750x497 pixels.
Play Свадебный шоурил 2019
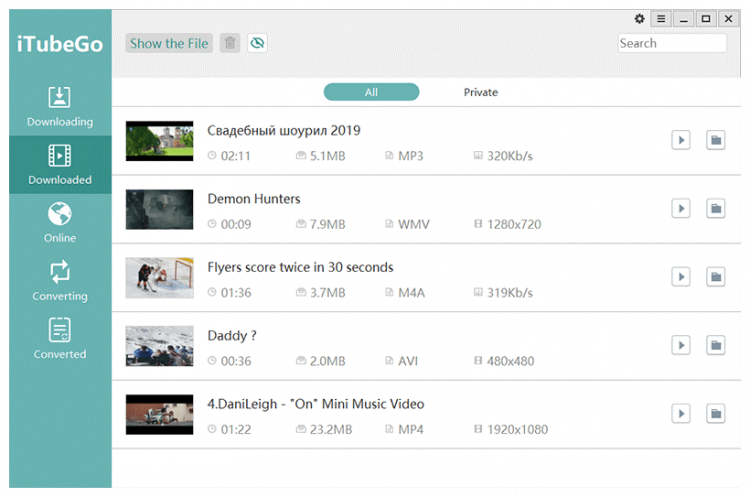pyautogui.click(x=681, y=140)
